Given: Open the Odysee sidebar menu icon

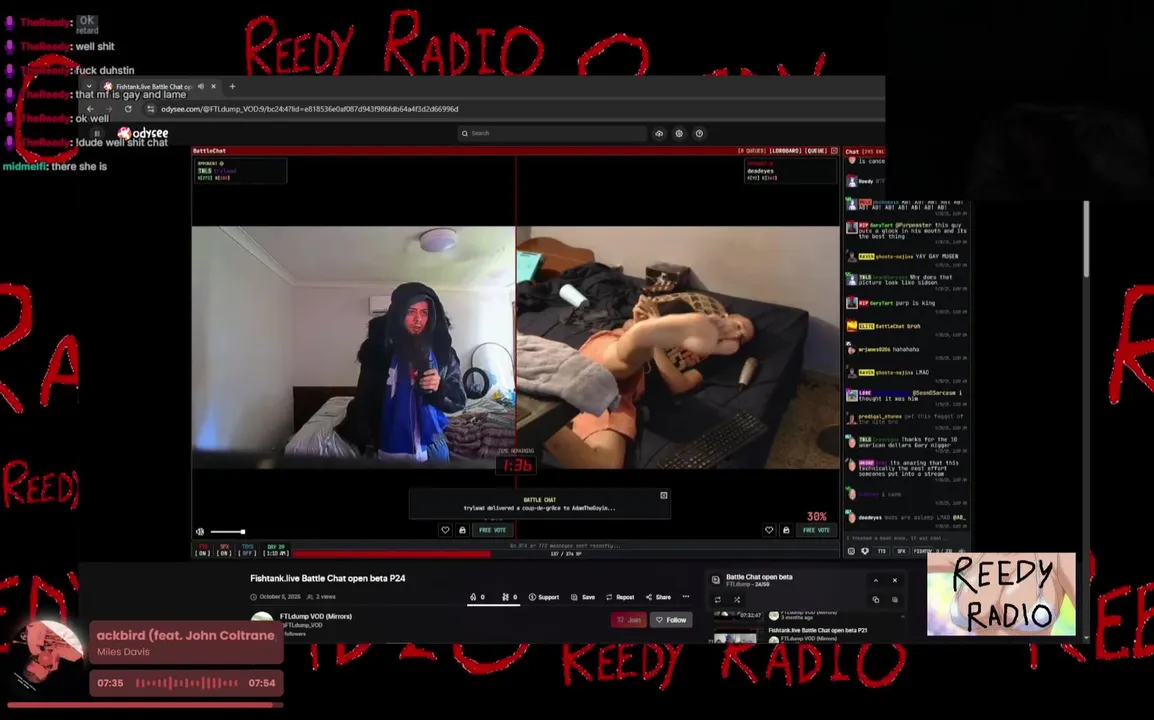Looking at the screenshot, I should (x=97, y=133).
